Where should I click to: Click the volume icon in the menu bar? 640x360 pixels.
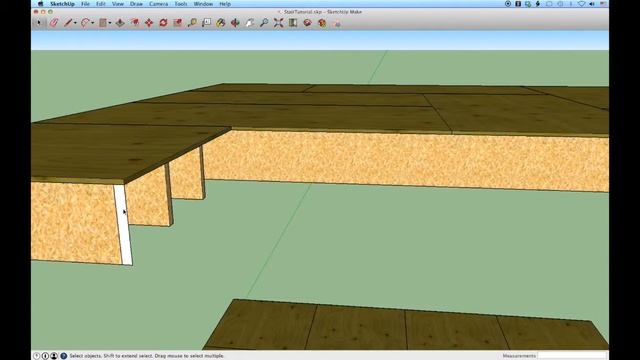coord(592,4)
